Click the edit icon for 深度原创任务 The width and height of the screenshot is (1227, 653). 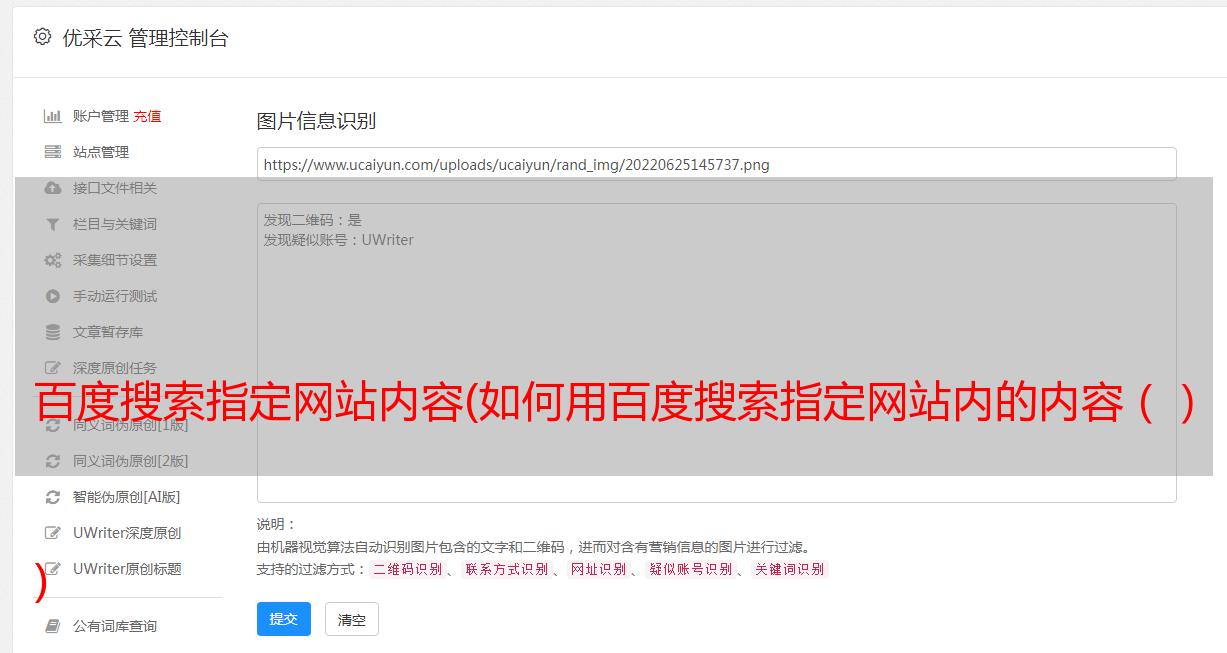pyautogui.click(x=53, y=368)
